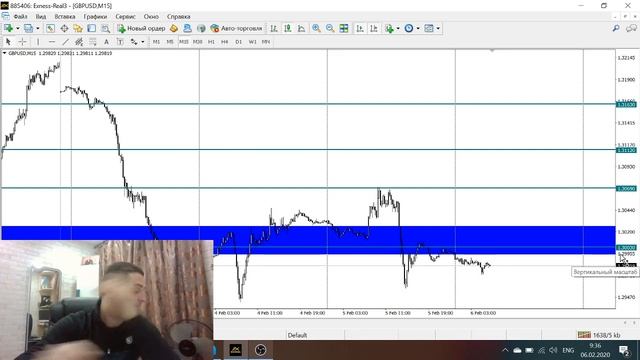Select the horizontal line tool
This screenshot has height=360, width=640.
click(51, 42)
